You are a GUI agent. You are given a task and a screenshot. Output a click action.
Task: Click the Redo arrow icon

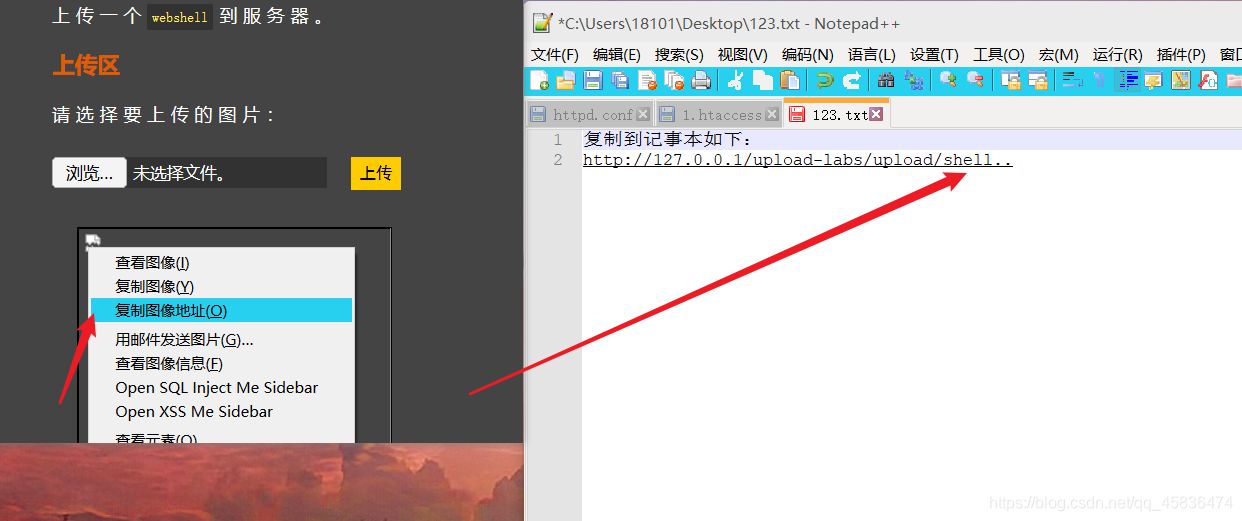click(x=852, y=81)
